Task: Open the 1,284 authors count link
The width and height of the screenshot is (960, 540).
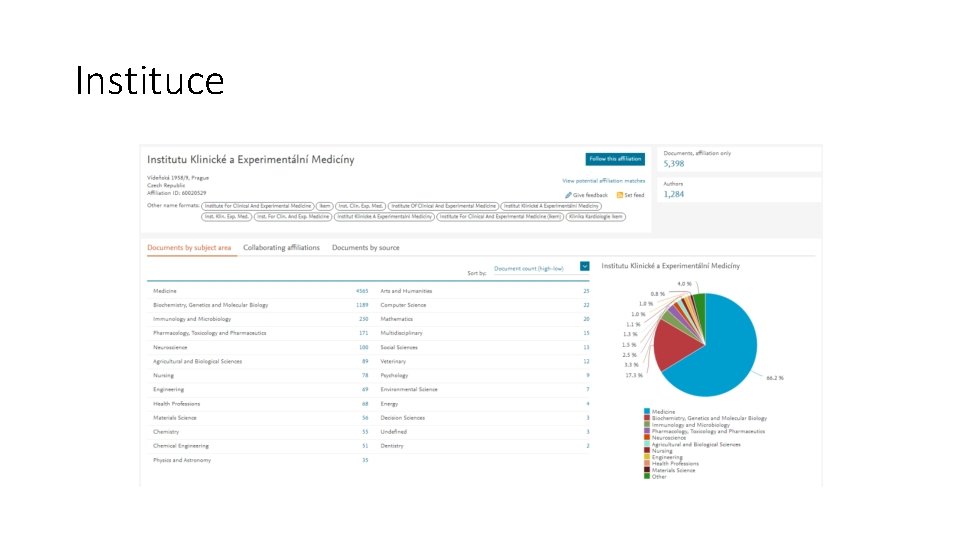Action: [674, 194]
